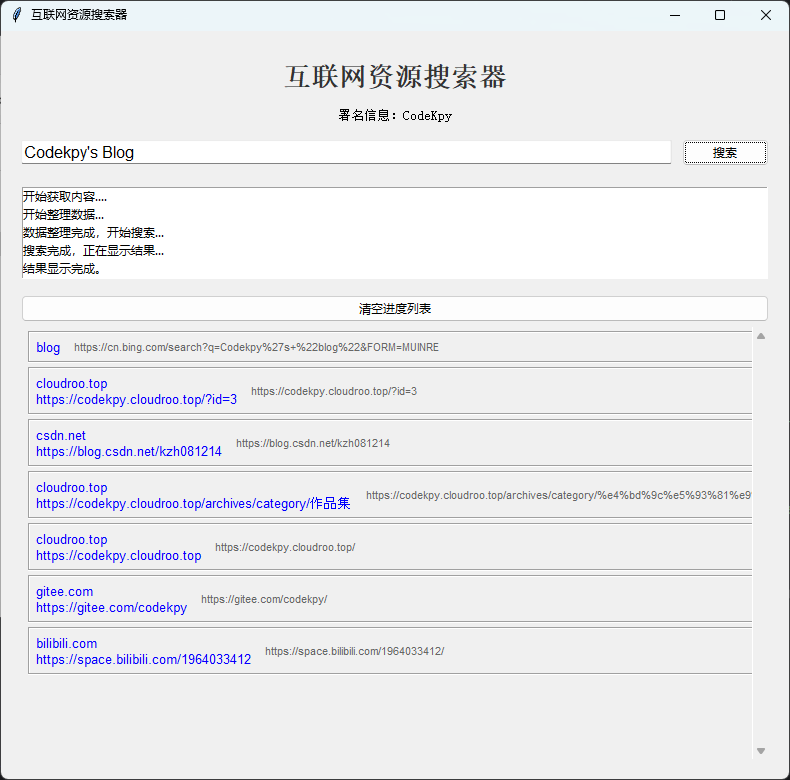Screen dimensions: 790x780
Task: Click the csdn.net site name
Action: pyautogui.click(x=61, y=435)
